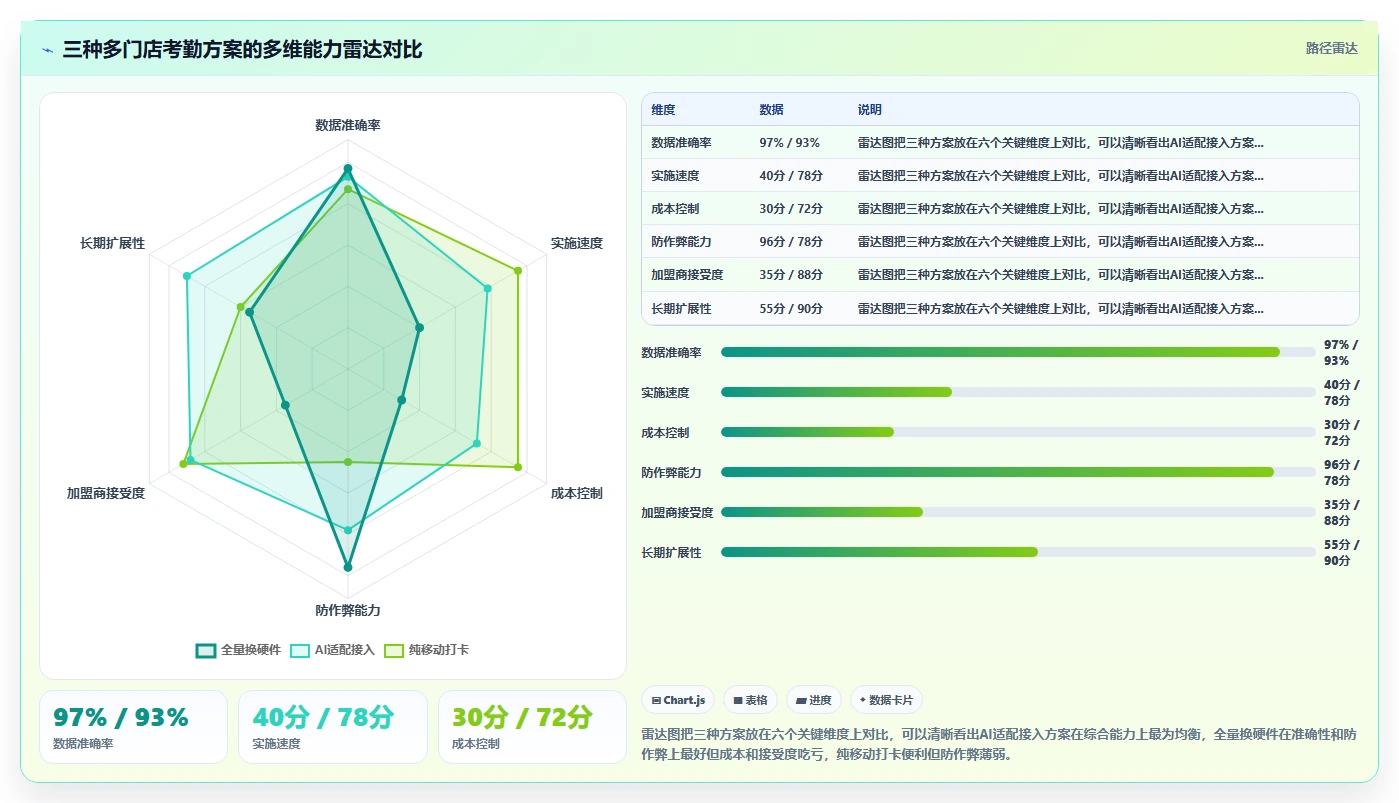
Task: Click the lightning icon beside the title
Action: pyautogui.click(x=47, y=50)
